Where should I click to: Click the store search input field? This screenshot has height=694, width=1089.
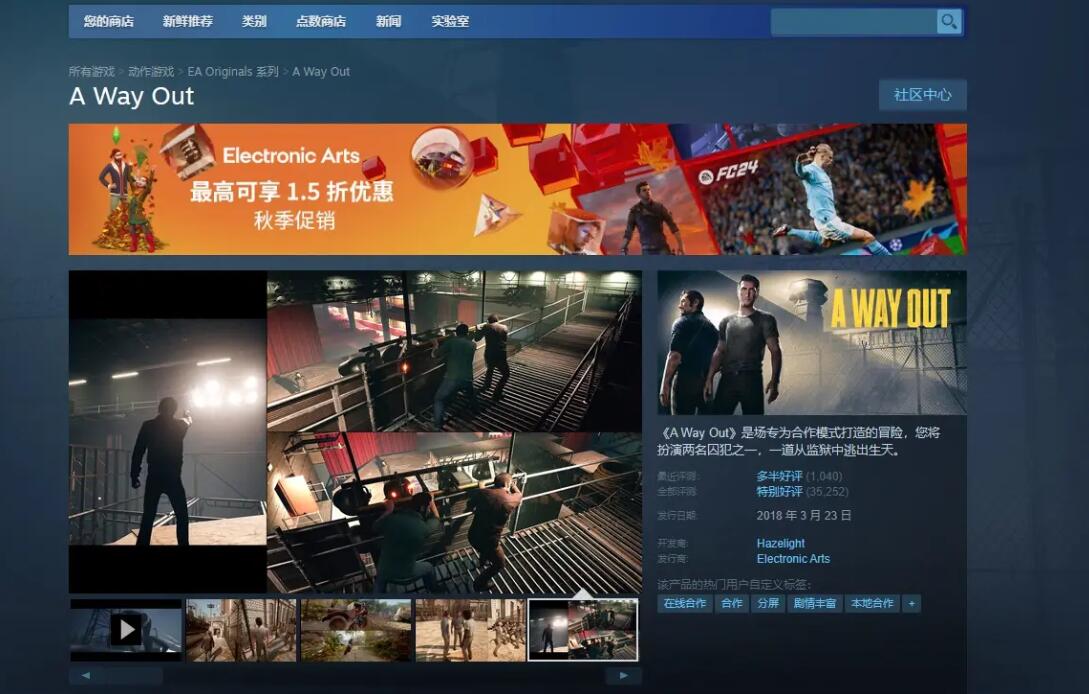pyautogui.click(x=854, y=22)
